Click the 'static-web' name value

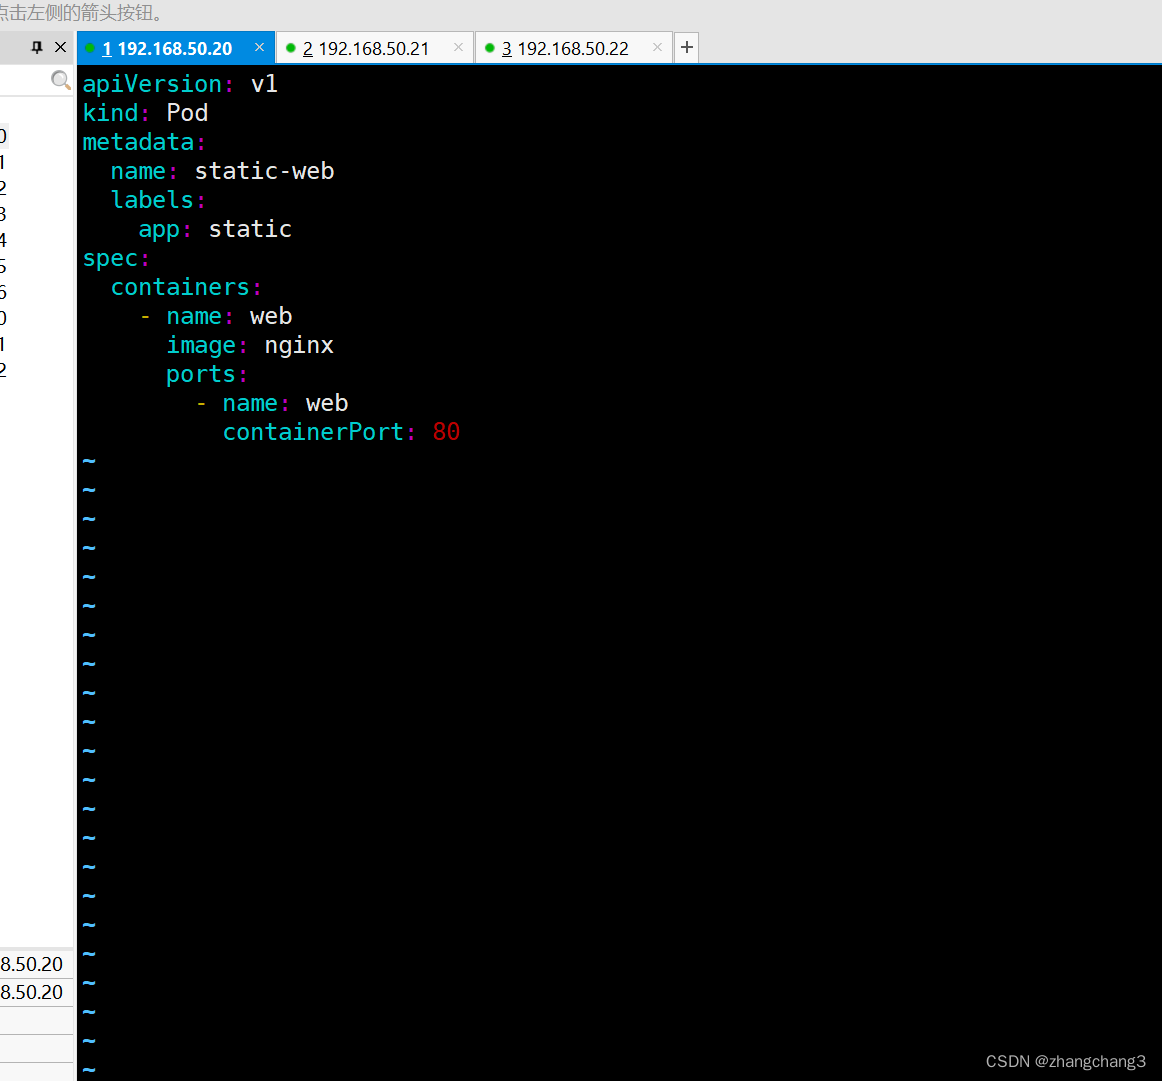pos(264,171)
